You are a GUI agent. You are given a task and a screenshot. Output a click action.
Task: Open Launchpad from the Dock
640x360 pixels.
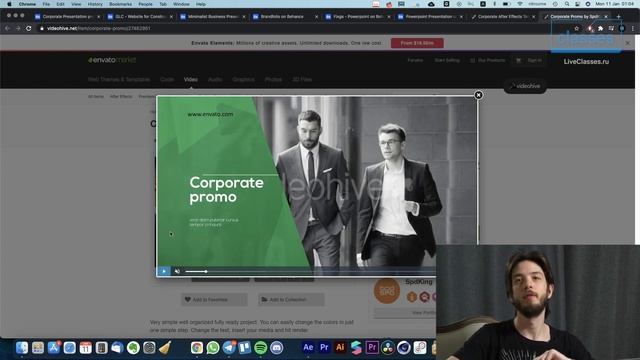click(x=38, y=347)
